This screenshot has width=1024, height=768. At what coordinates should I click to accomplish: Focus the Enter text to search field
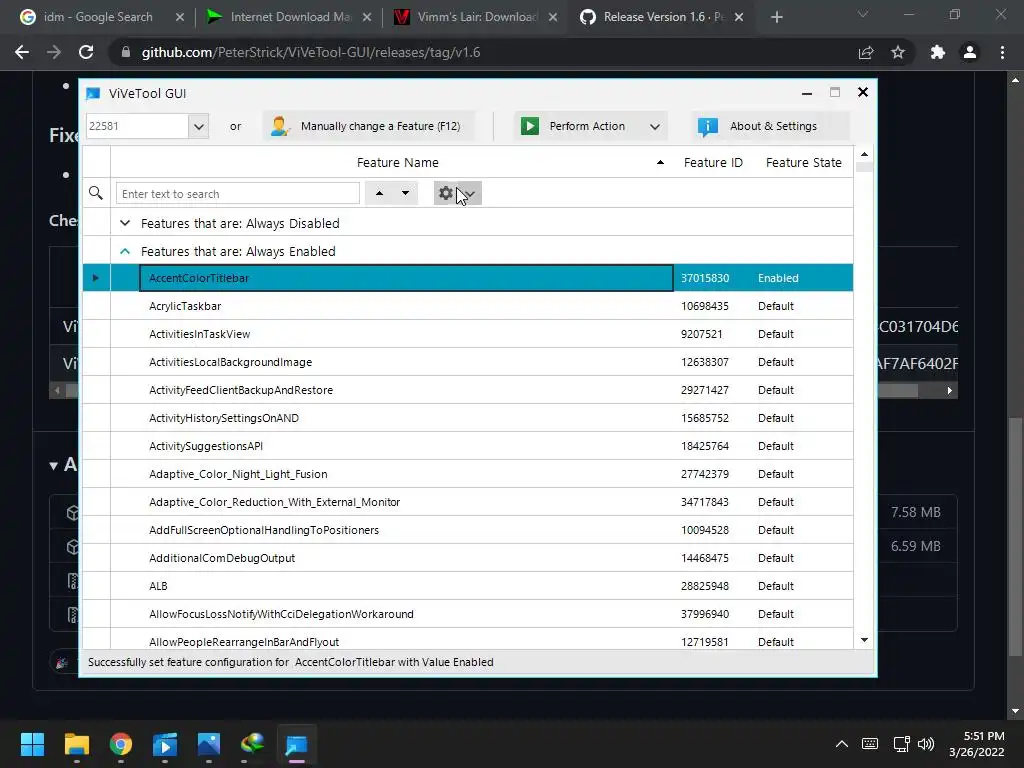[x=238, y=193]
